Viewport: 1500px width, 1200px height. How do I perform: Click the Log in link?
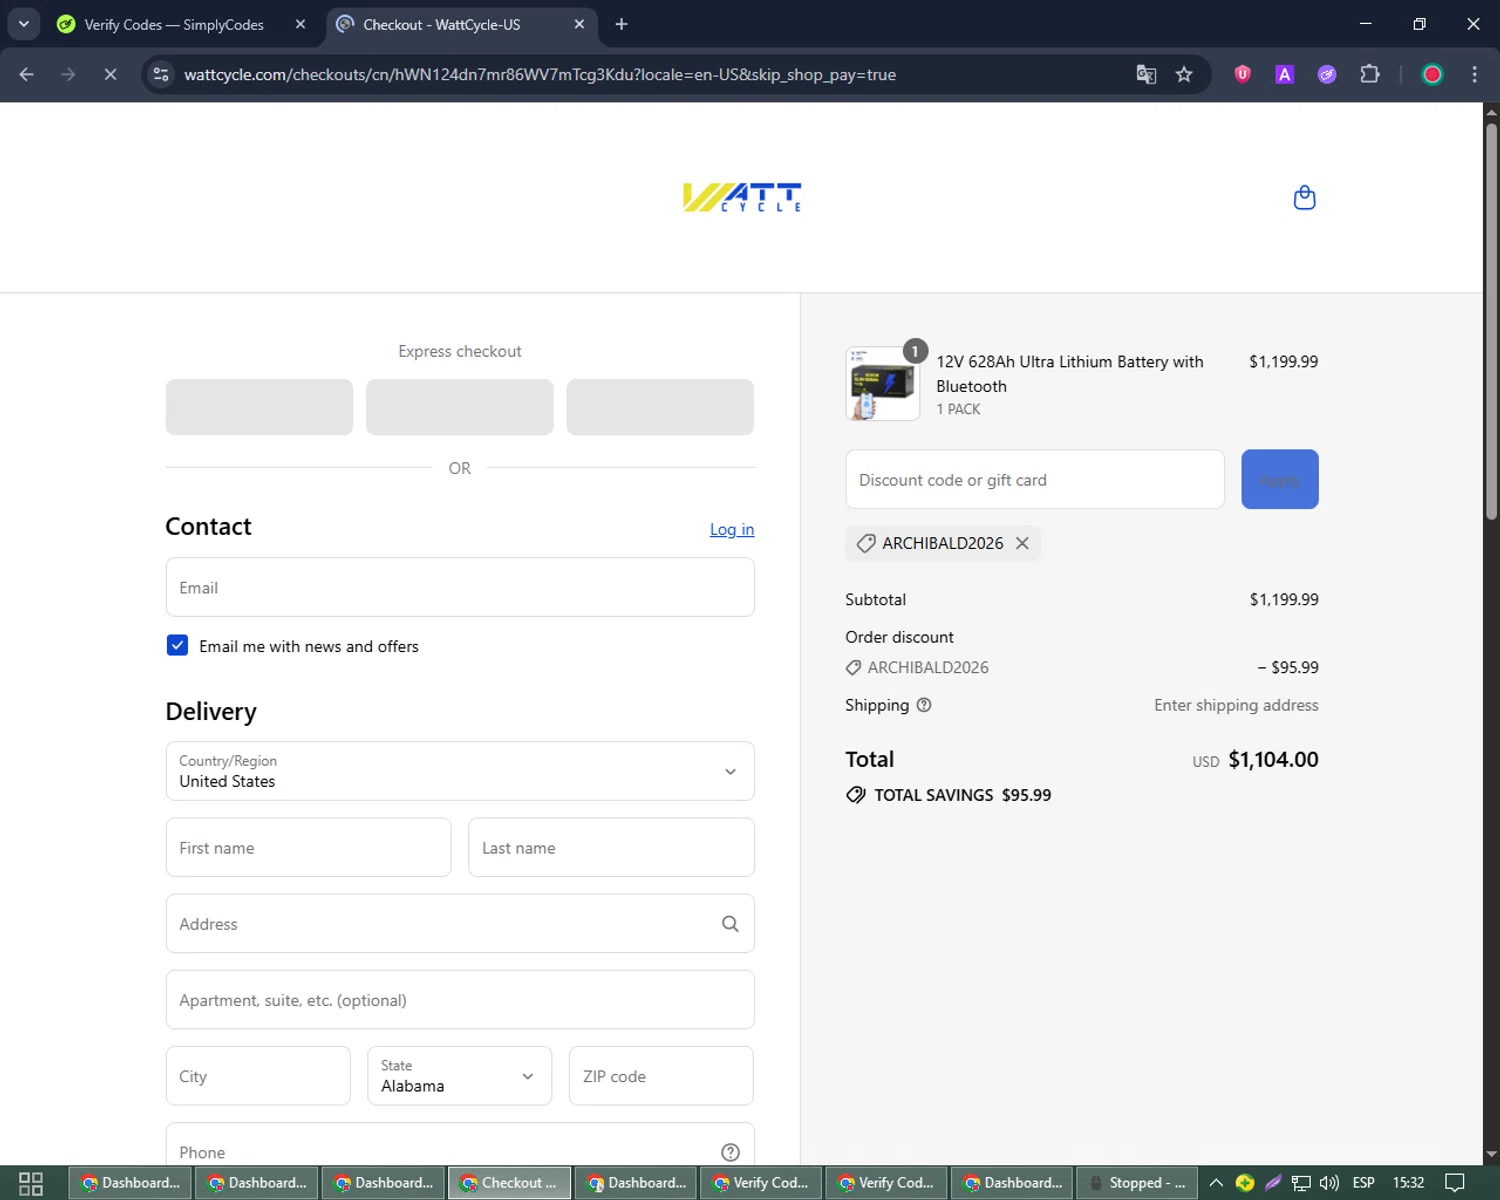click(x=732, y=529)
